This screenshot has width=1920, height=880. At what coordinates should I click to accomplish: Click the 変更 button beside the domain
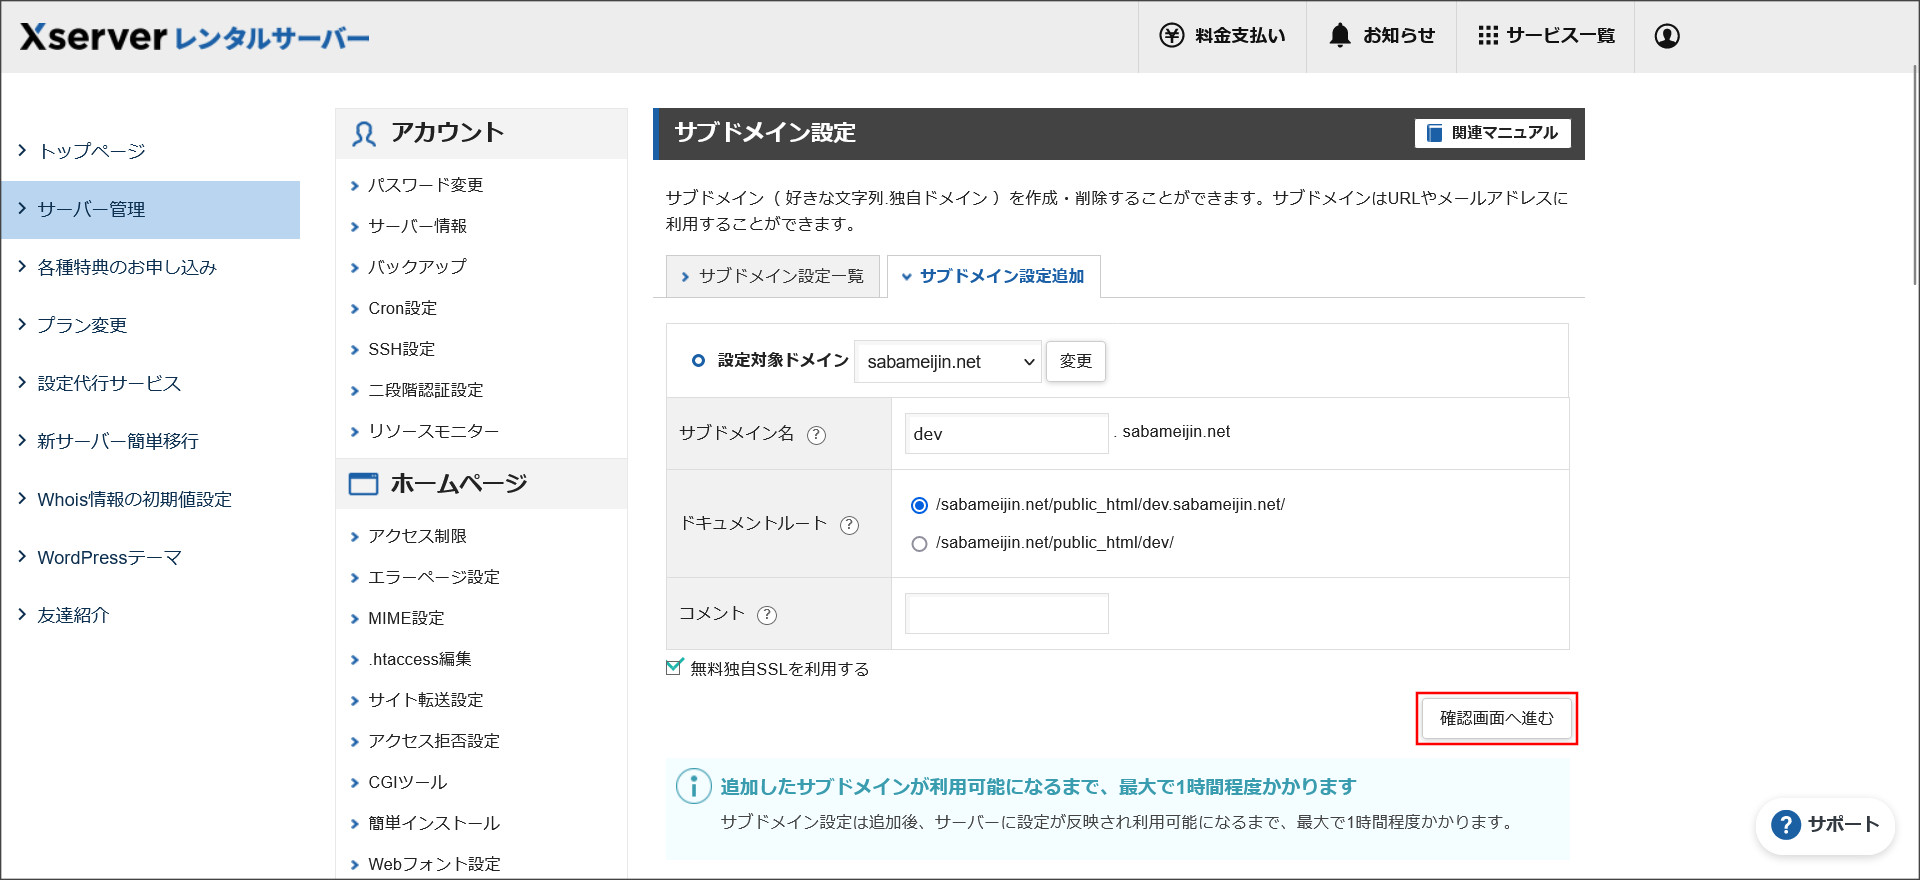point(1075,361)
